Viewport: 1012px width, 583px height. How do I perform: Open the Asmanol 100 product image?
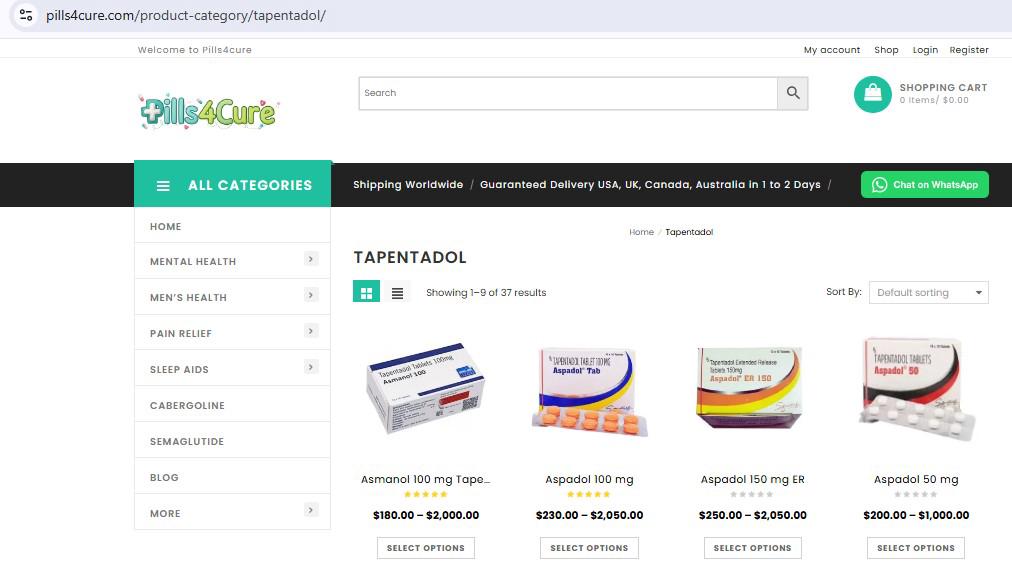click(426, 389)
